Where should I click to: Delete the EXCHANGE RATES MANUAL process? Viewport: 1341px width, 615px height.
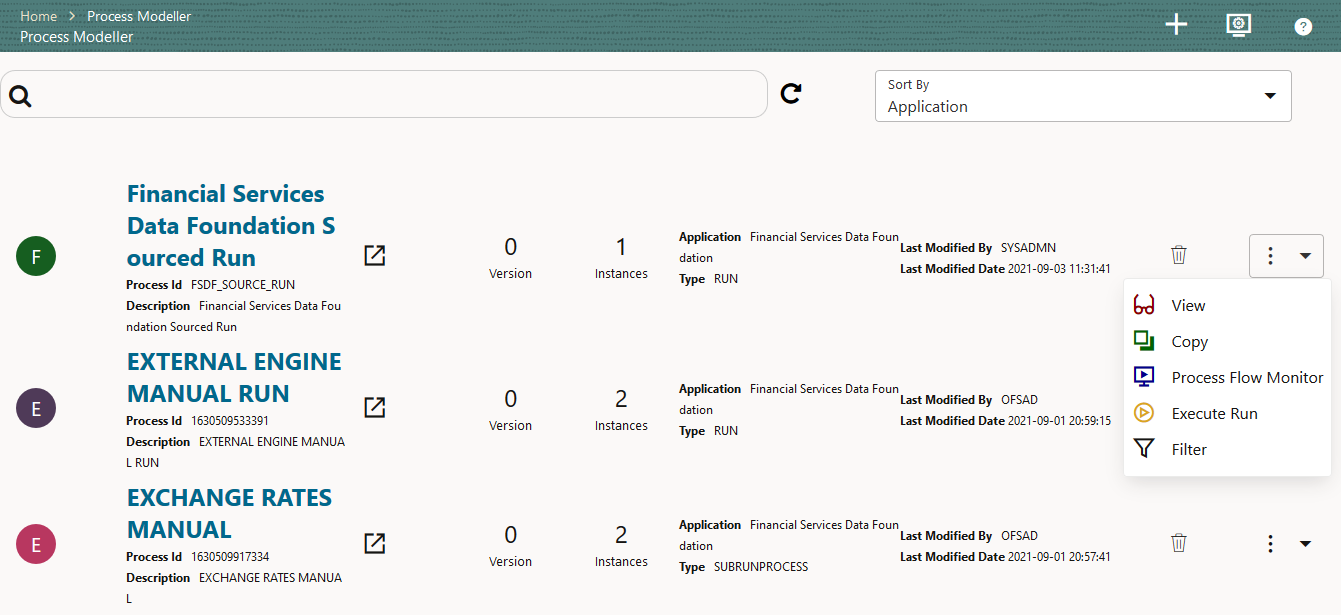pos(1179,543)
